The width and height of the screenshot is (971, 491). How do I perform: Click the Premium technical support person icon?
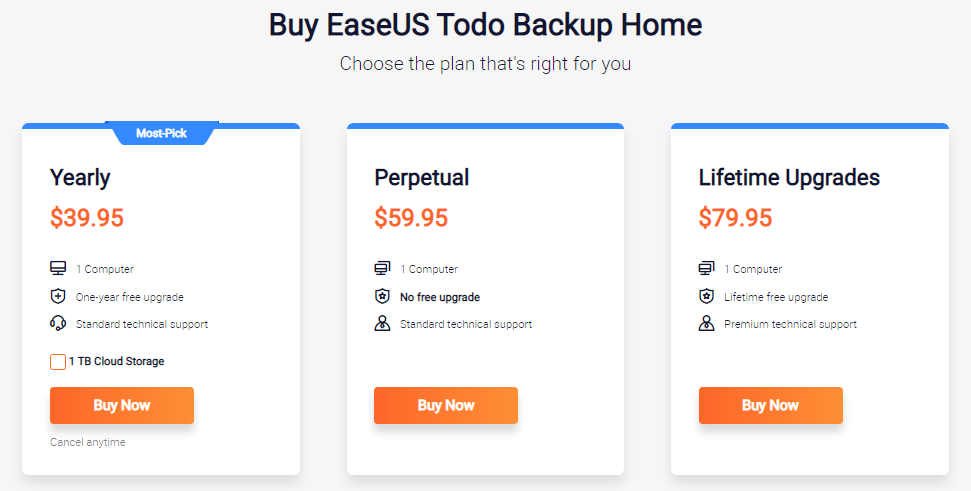[707, 323]
